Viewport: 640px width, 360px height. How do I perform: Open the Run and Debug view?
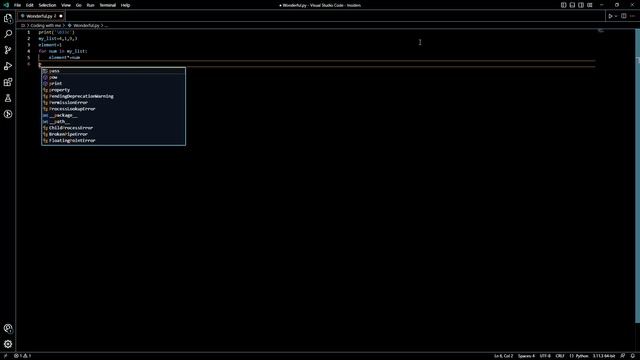point(8,66)
